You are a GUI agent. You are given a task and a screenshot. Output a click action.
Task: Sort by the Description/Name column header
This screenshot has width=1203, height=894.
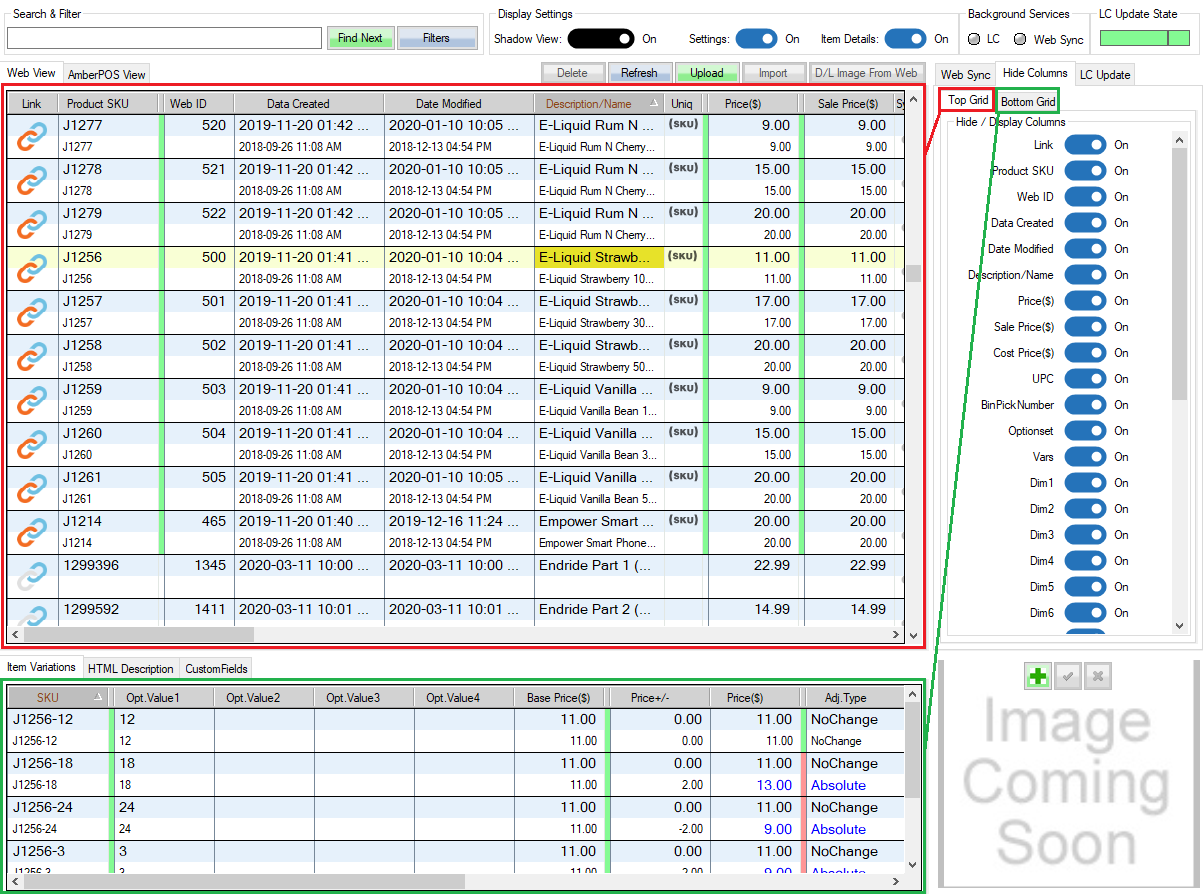599,103
